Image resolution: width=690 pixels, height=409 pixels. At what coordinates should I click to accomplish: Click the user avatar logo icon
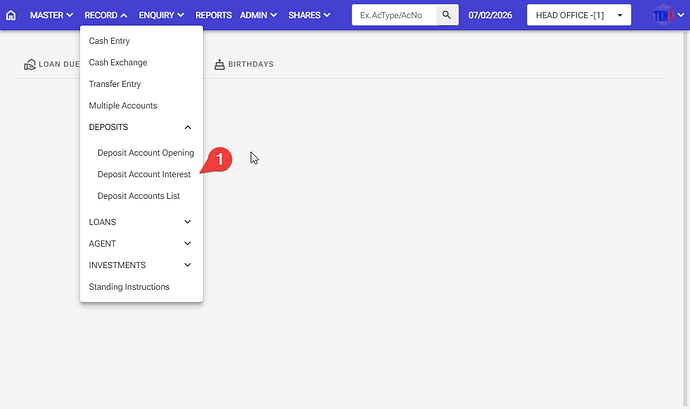tap(662, 16)
